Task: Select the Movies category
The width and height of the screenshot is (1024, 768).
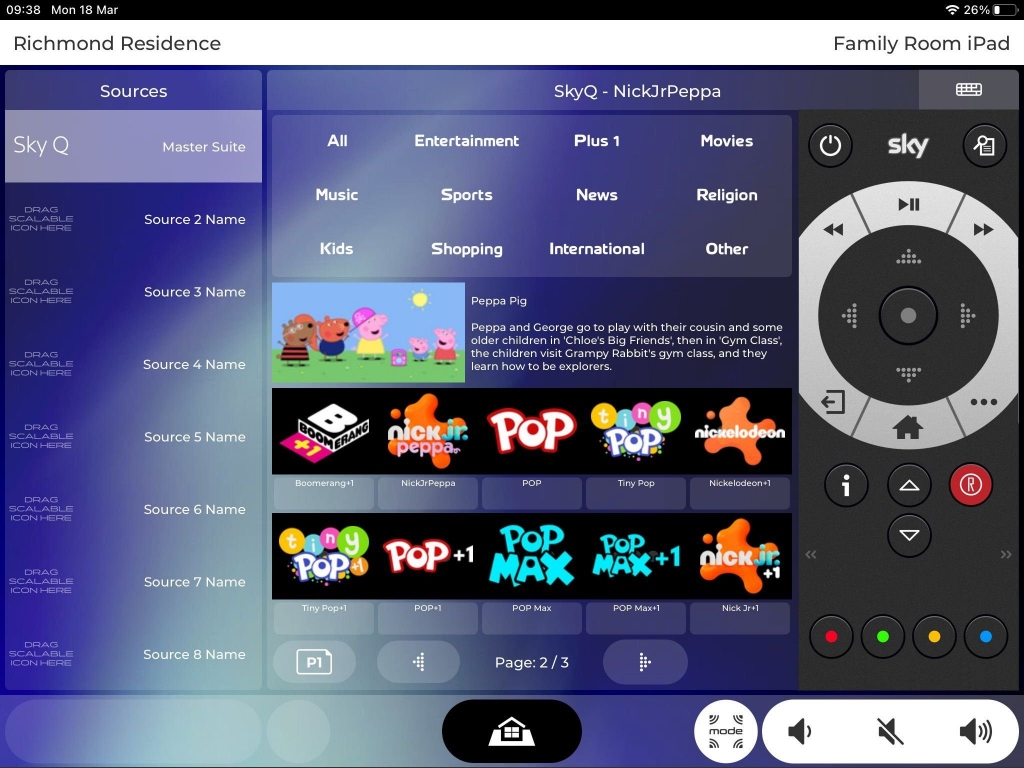Action: [726, 141]
